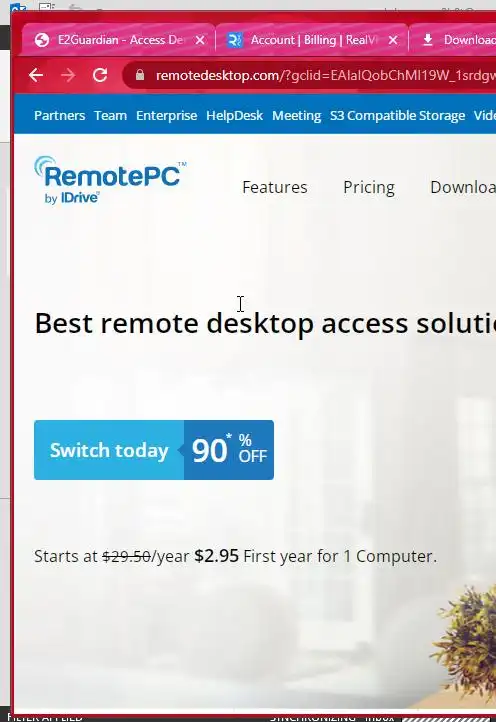The width and height of the screenshot is (496, 722).
Task: Click the RemotePC by IDrive logo
Action: coord(111,180)
